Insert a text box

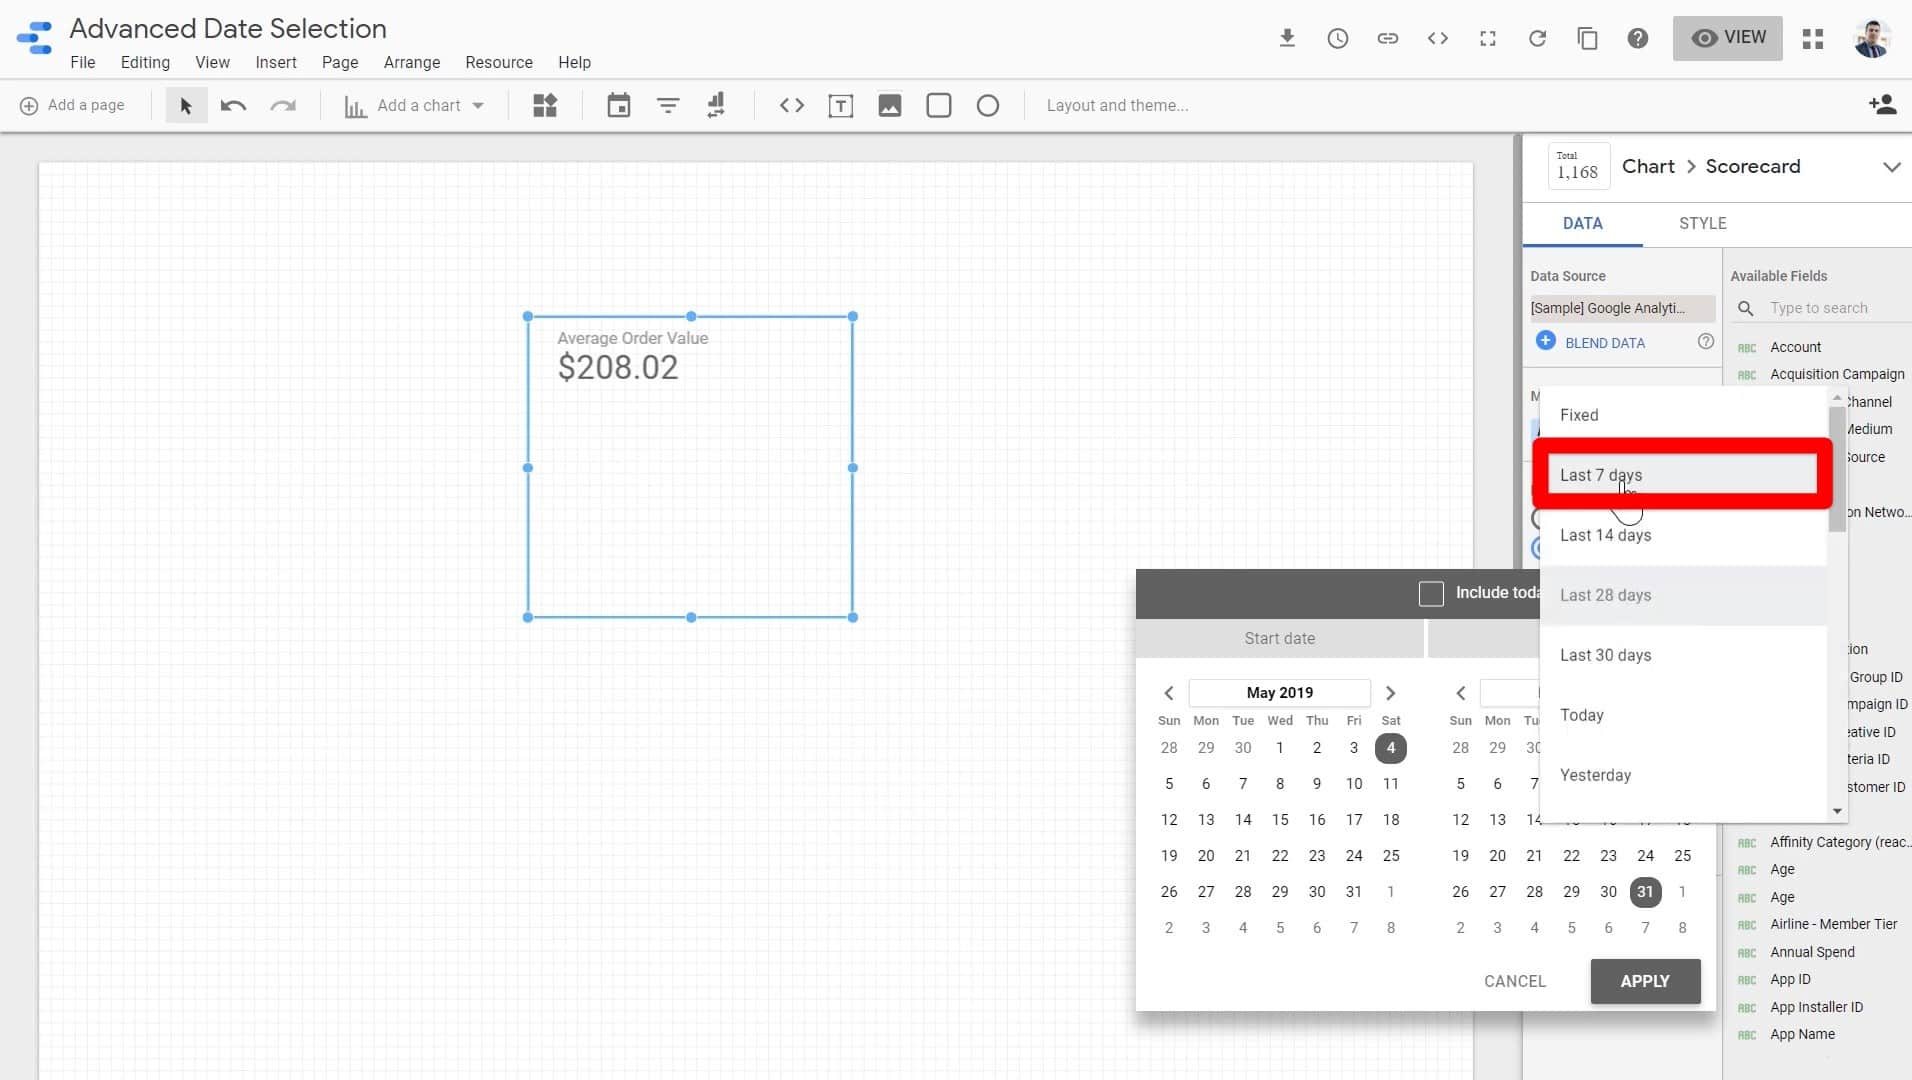click(841, 105)
